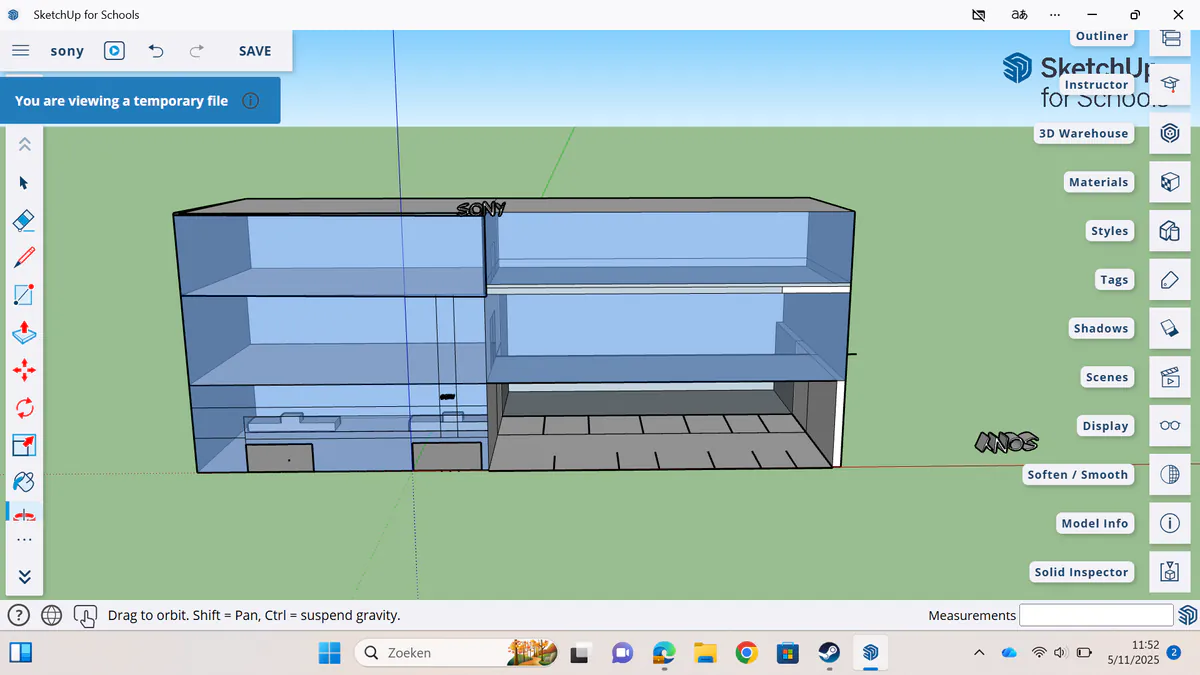1200x675 pixels.
Task: Click the Materials label
Action: [1099, 182]
